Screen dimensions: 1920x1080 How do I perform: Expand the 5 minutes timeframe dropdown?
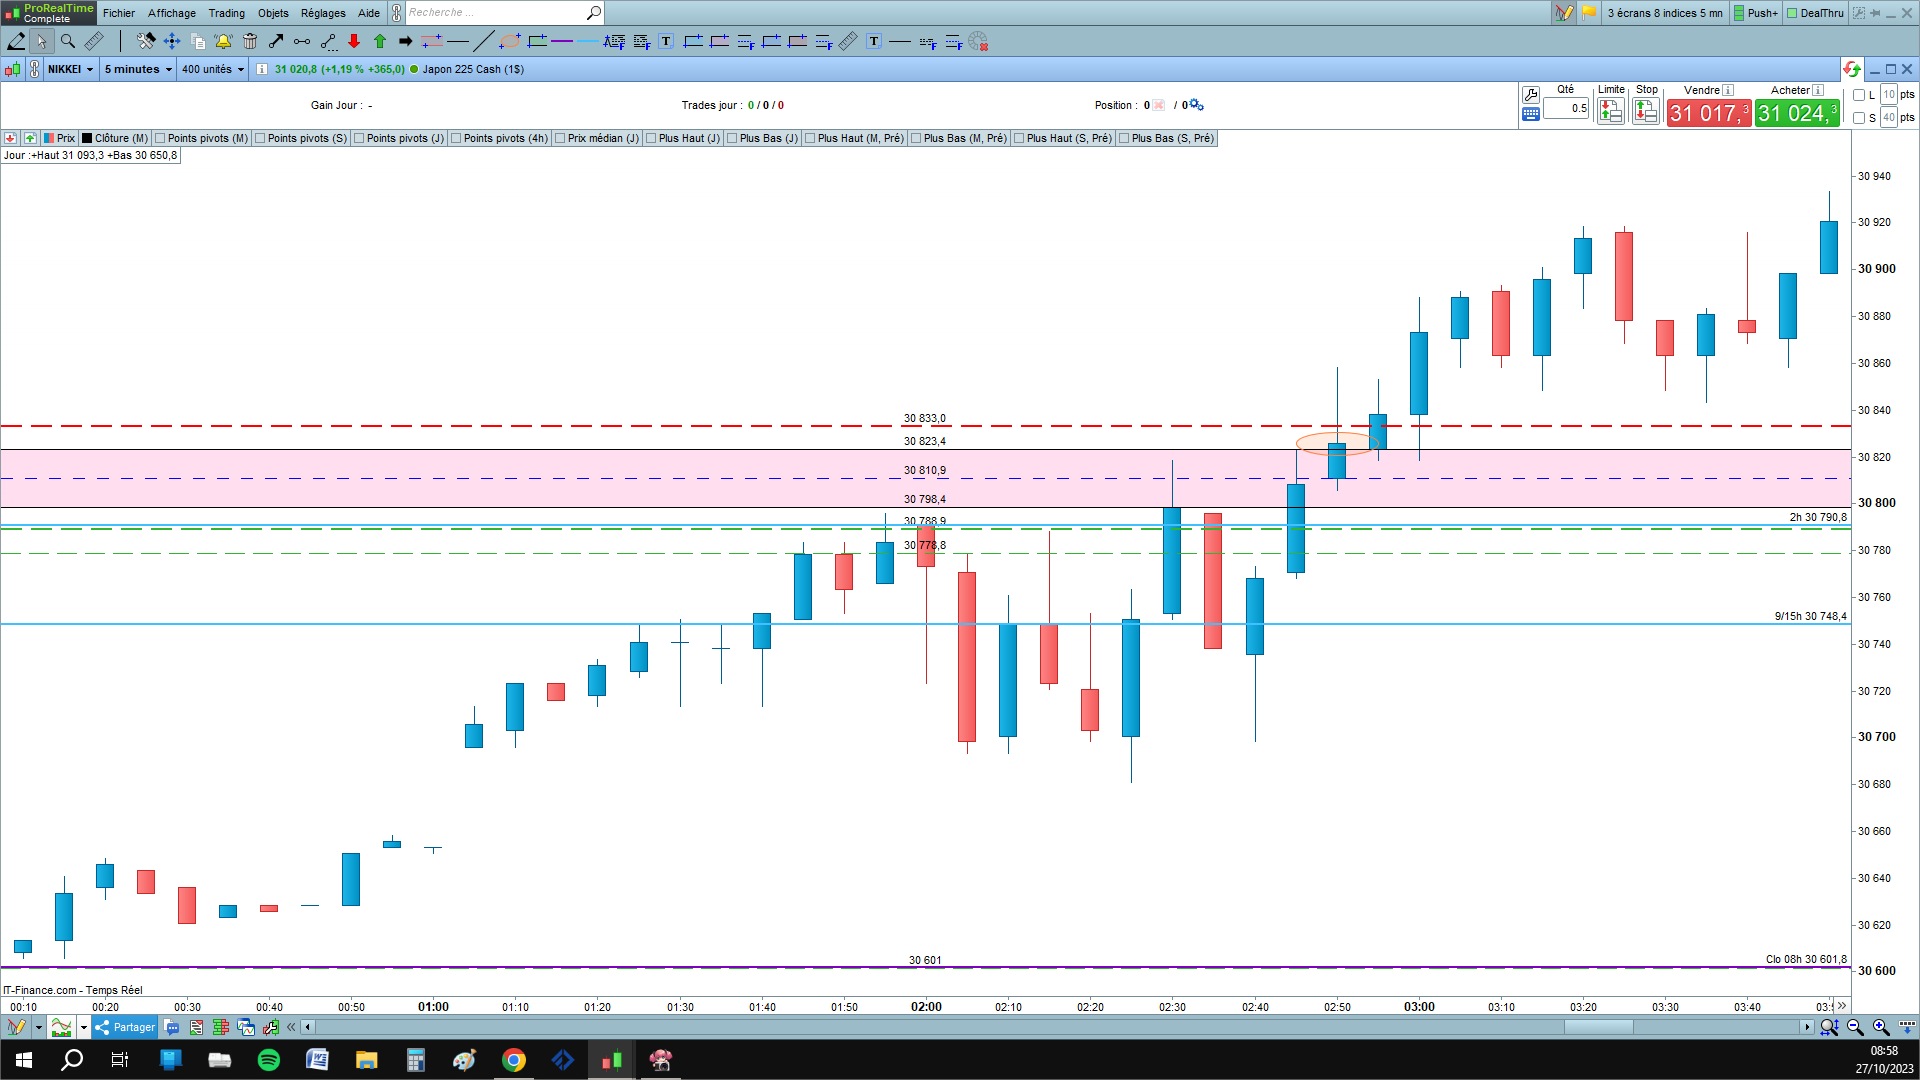tap(138, 69)
